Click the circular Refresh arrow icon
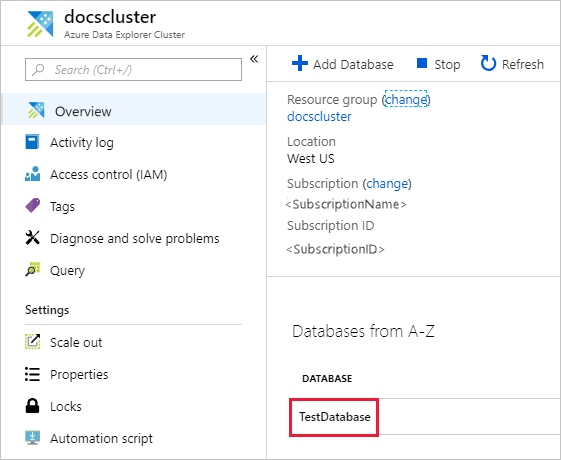561x460 pixels. [488, 63]
